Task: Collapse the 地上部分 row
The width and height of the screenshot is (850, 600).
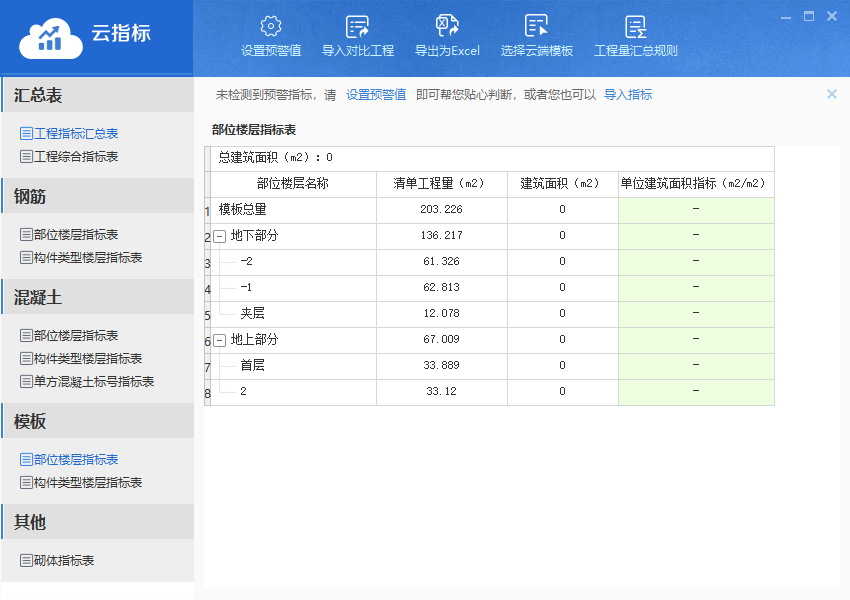Action: tap(220, 340)
